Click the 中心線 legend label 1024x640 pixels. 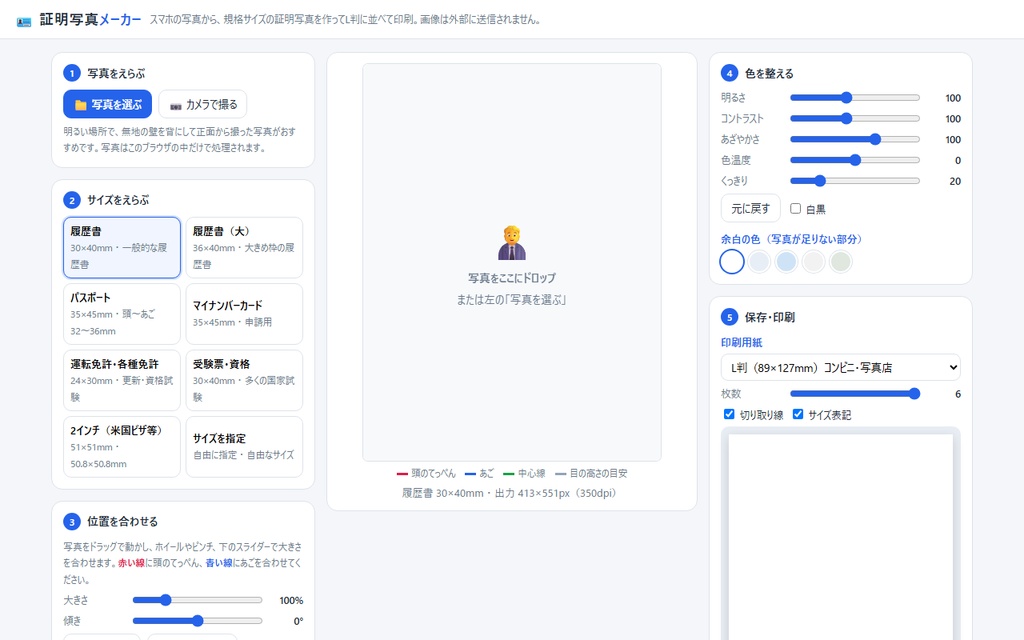click(x=532, y=473)
